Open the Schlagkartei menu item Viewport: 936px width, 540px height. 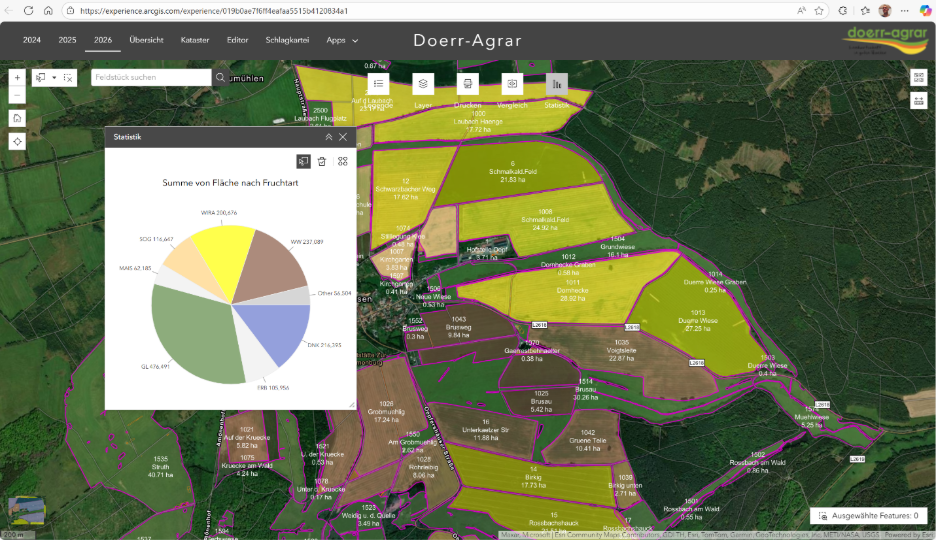pyautogui.click(x=287, y=40)
